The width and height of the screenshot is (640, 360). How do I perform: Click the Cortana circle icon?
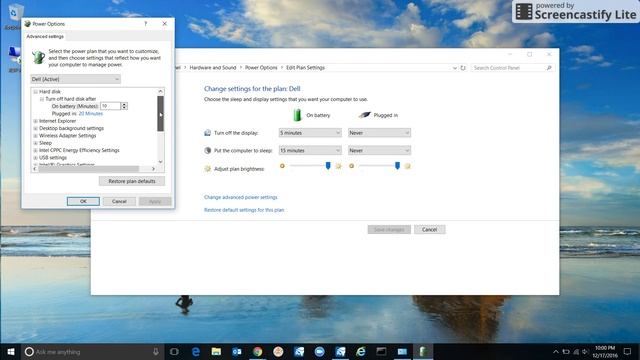tap(29, 351)
